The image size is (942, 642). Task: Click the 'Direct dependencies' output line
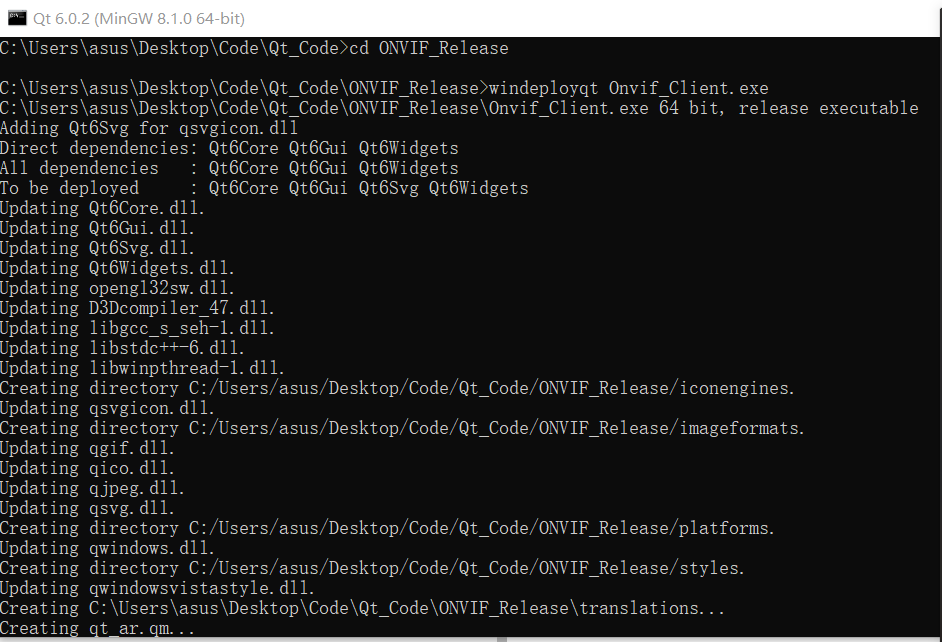click(229, 148)
